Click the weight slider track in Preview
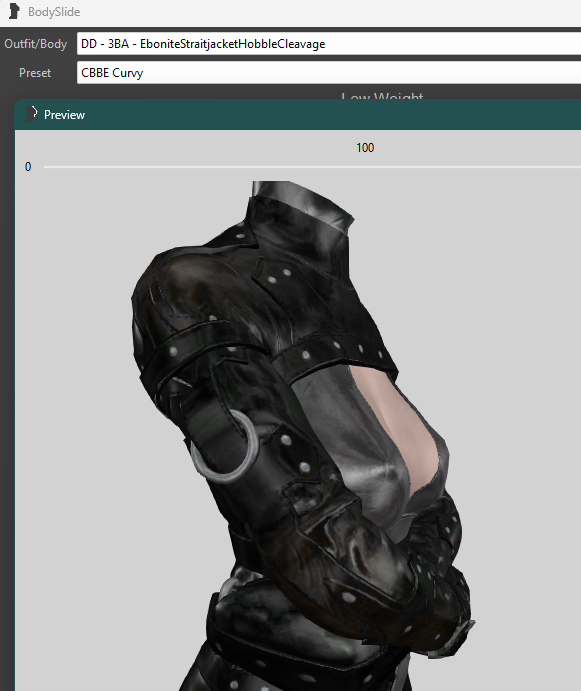Screen dimensions: 581x691 (x=312, y=167)
